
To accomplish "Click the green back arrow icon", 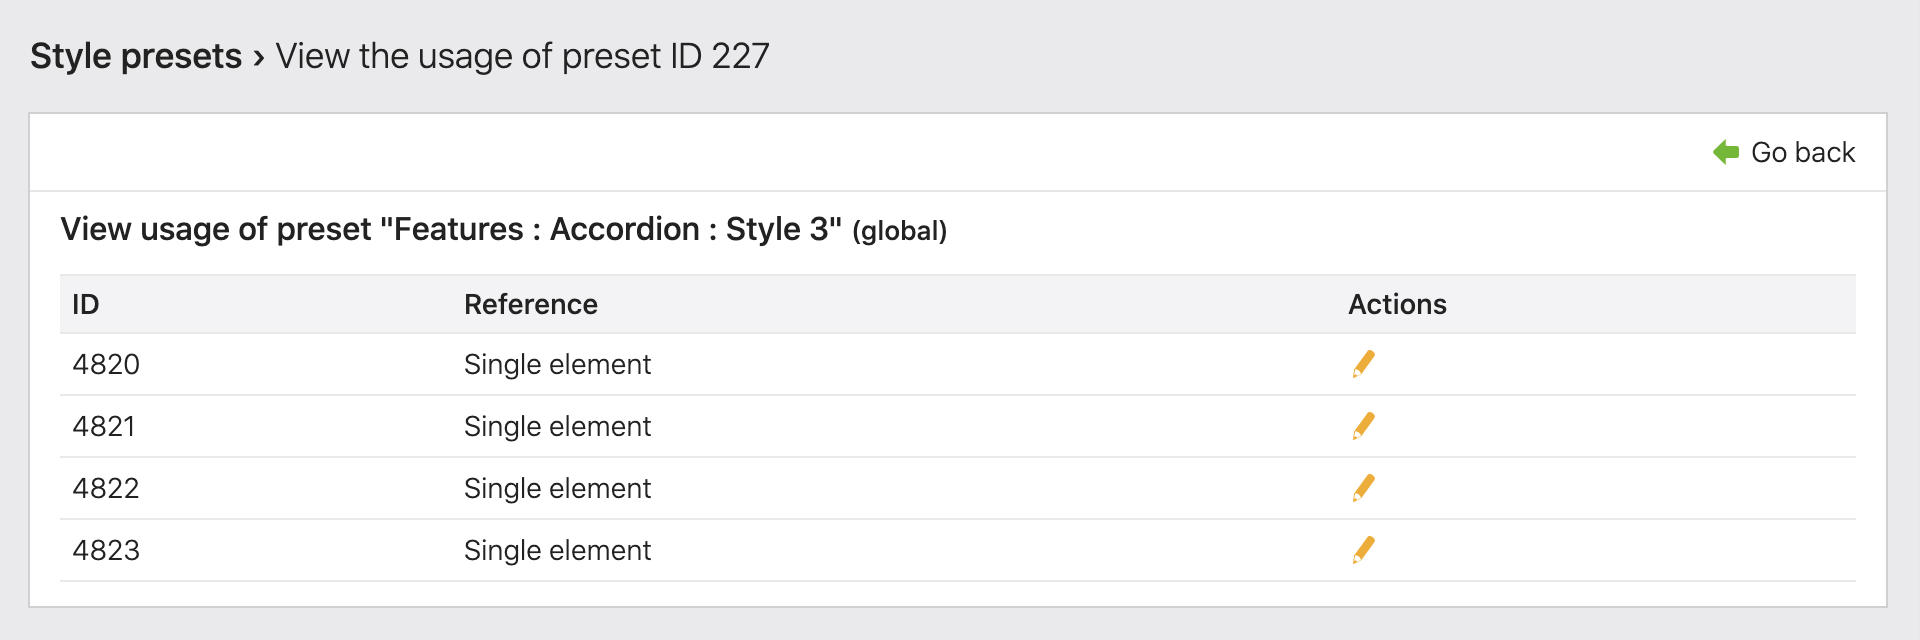I will pyautogui.click(x=1724, y=152).
